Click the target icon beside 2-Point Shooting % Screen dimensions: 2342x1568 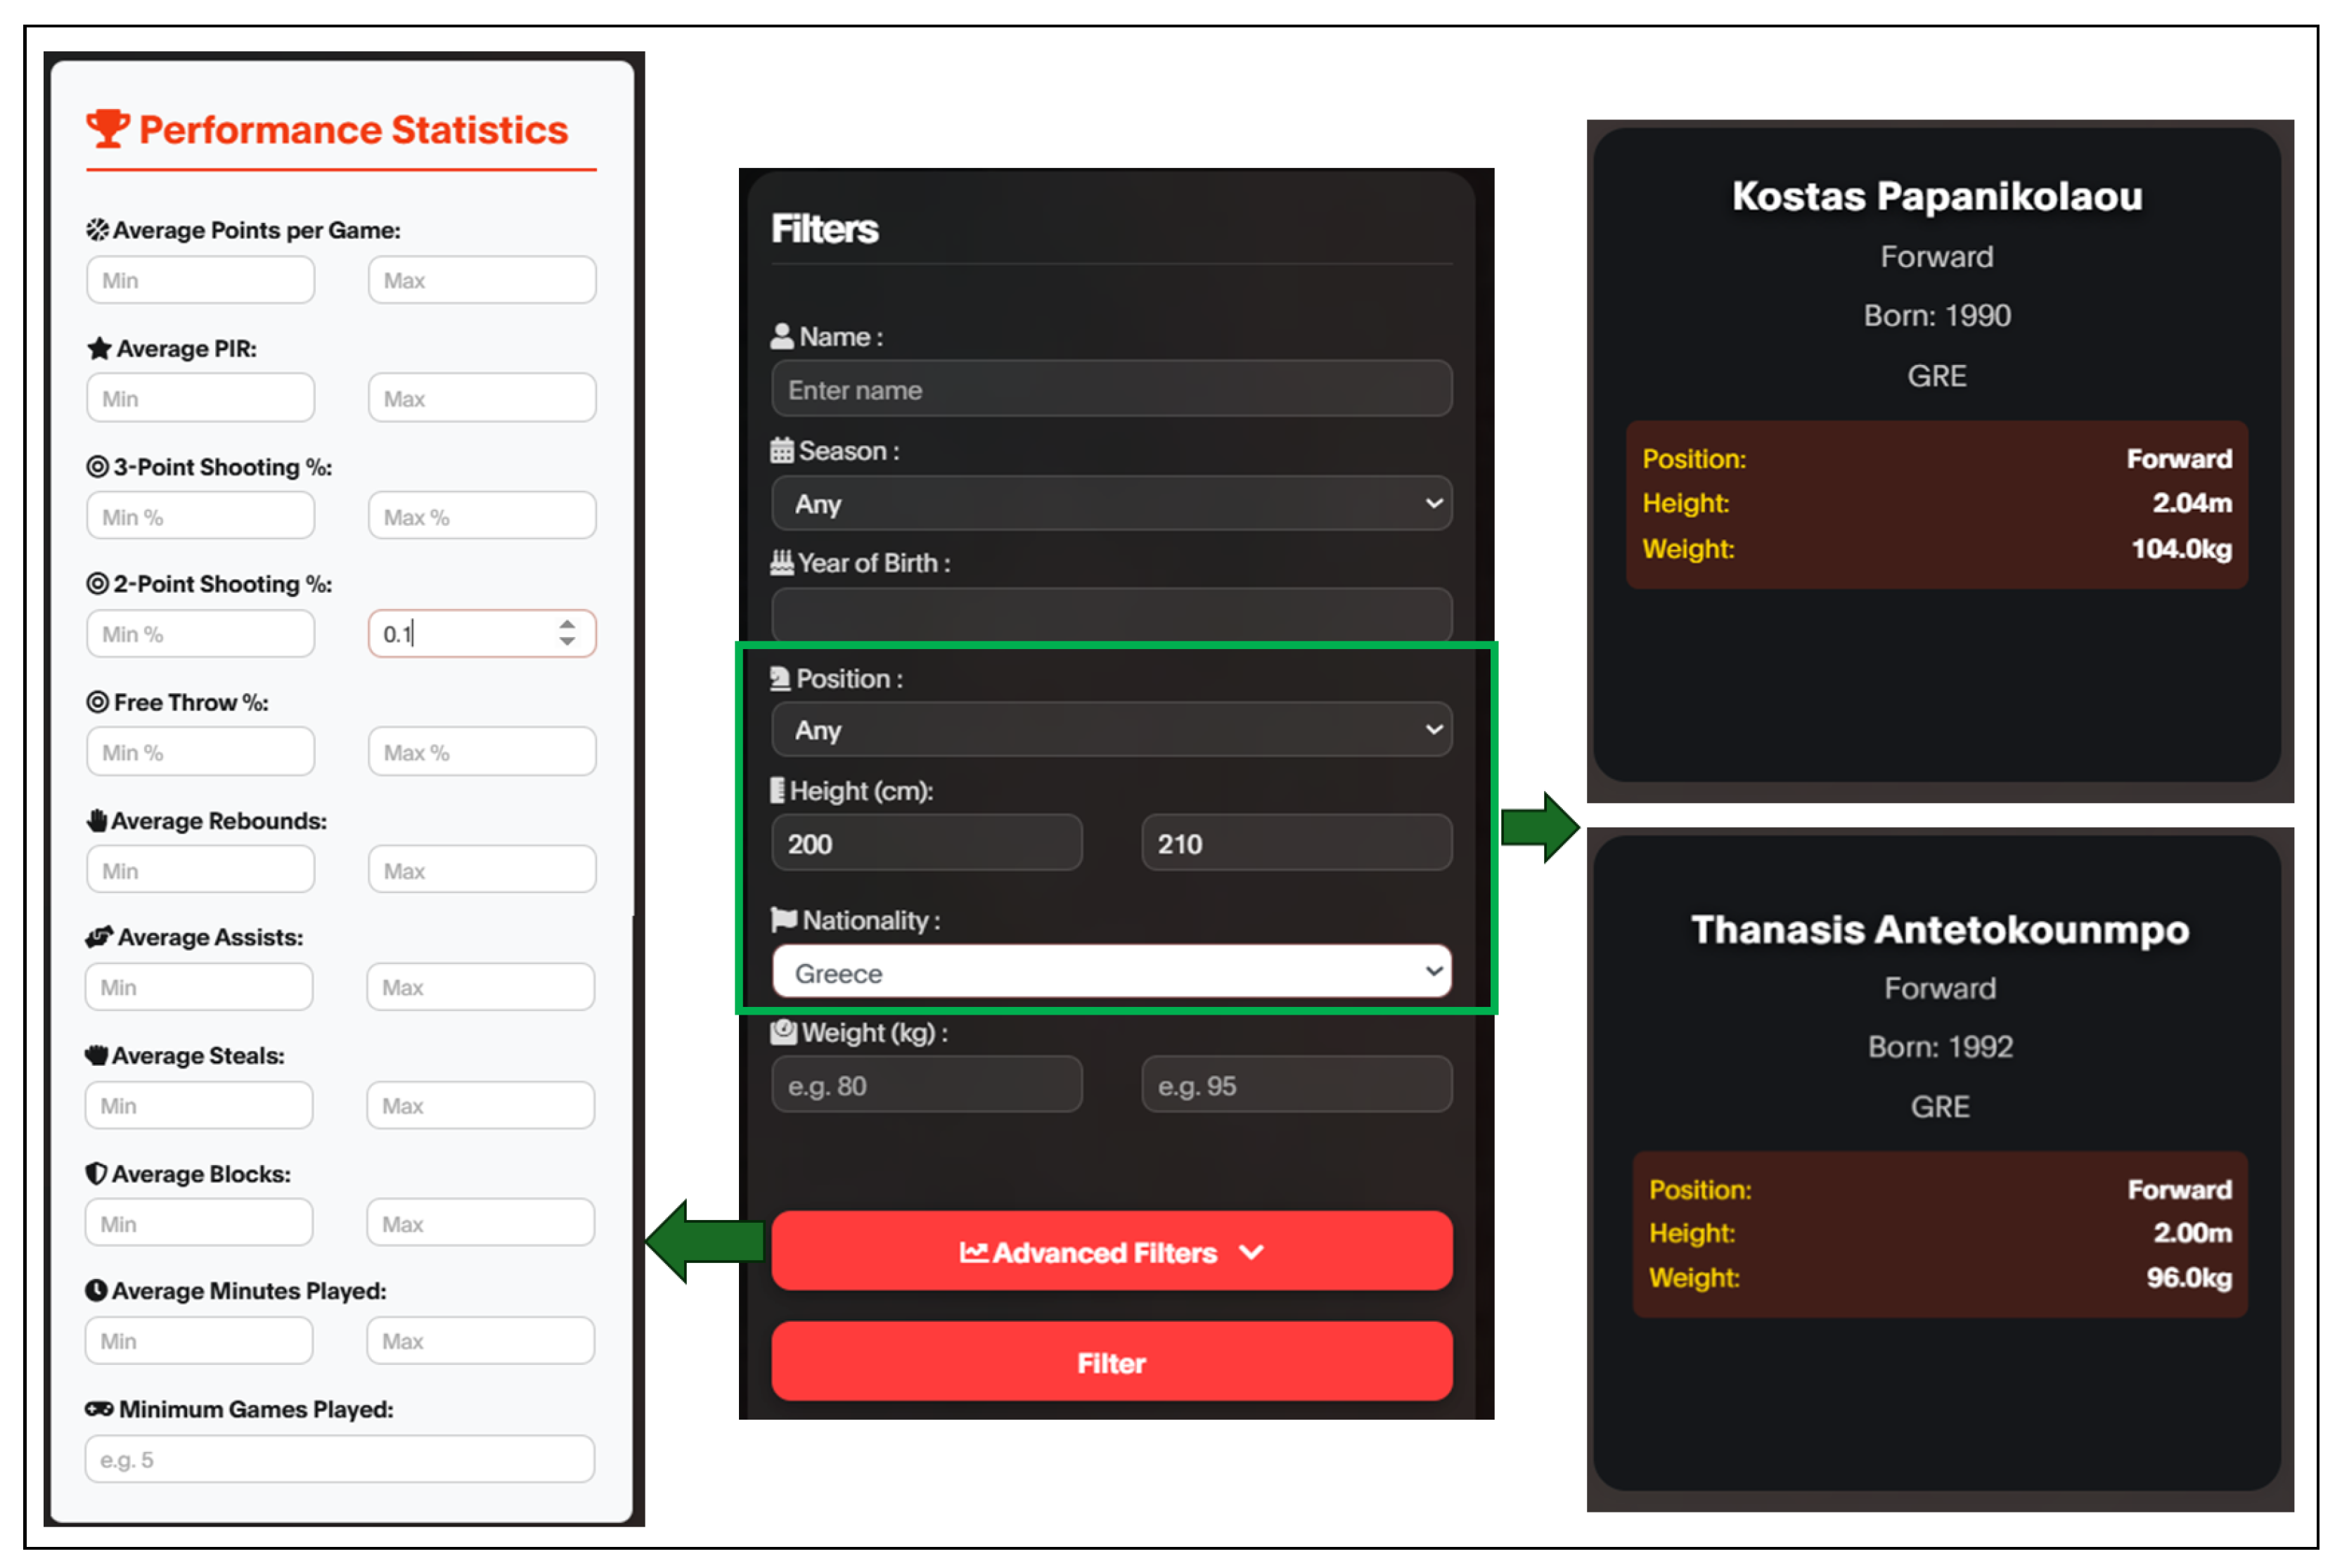point(97,583)
